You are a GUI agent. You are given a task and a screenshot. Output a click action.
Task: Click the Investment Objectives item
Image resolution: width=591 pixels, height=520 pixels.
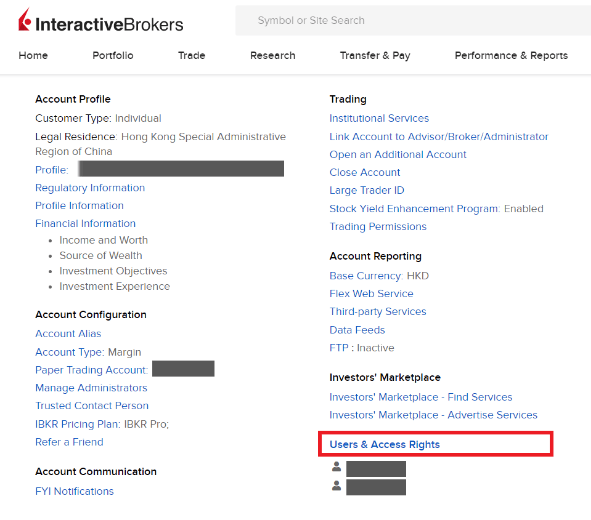tap(113, 271)
